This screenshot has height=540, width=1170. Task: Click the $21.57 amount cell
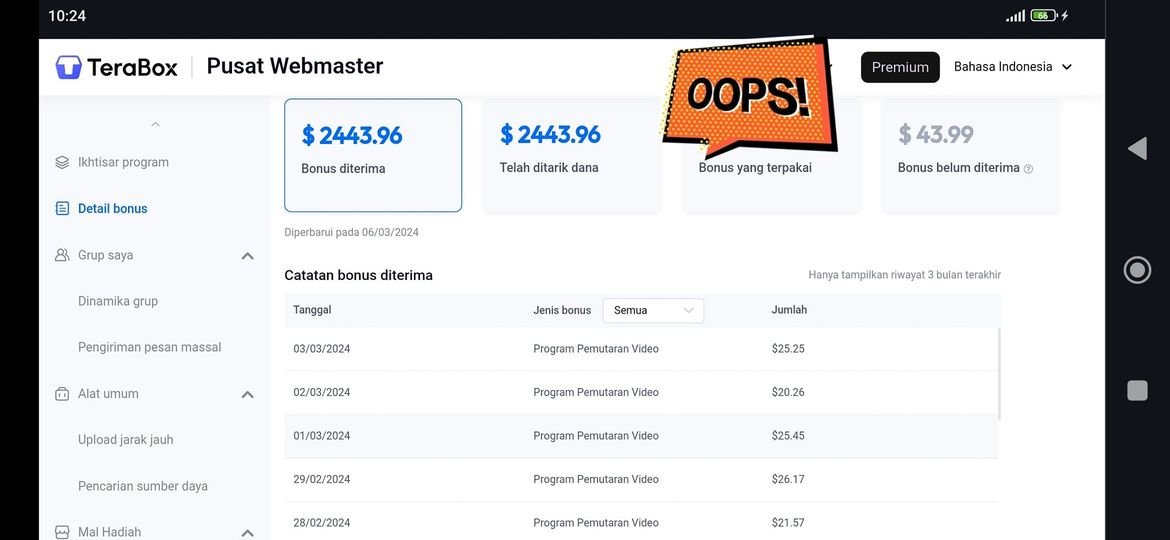pos(788,523)
